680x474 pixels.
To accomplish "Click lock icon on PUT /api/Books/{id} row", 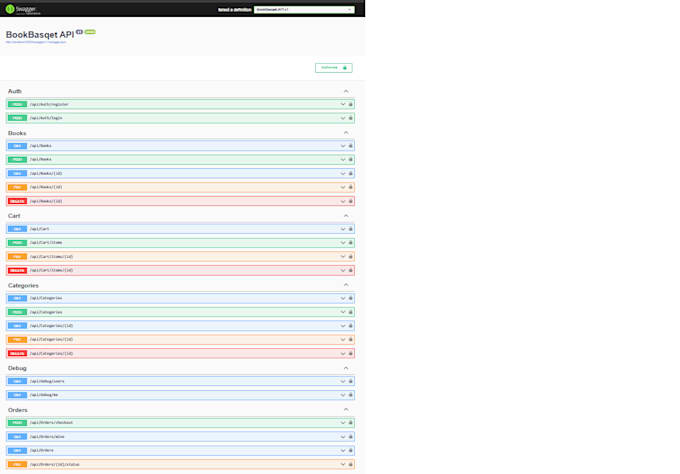I will (x=350, y=187).
